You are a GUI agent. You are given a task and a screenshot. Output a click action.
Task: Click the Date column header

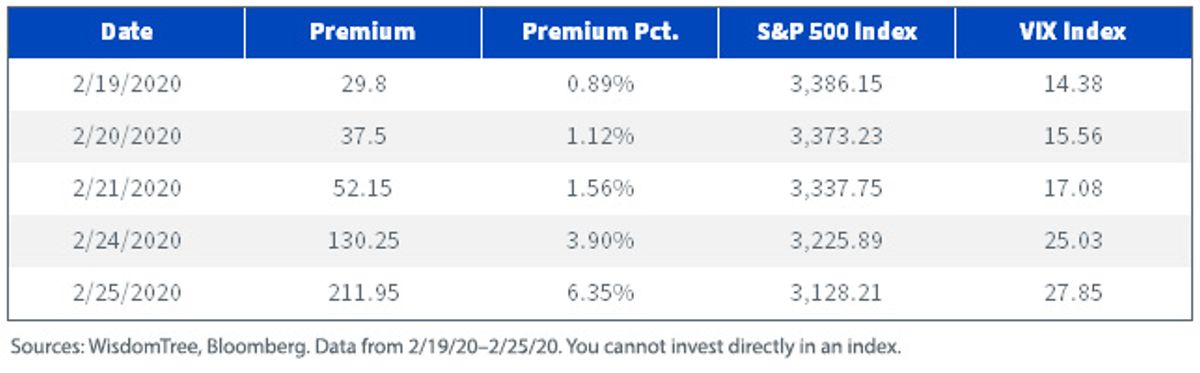tap(126, 32)
